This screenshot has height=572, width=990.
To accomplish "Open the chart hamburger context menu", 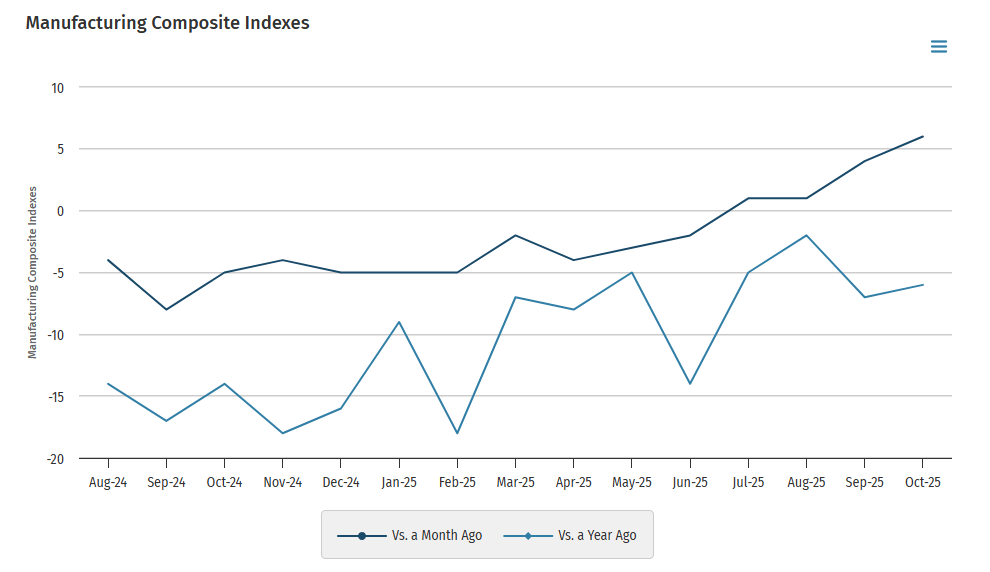I will (938, 47).
